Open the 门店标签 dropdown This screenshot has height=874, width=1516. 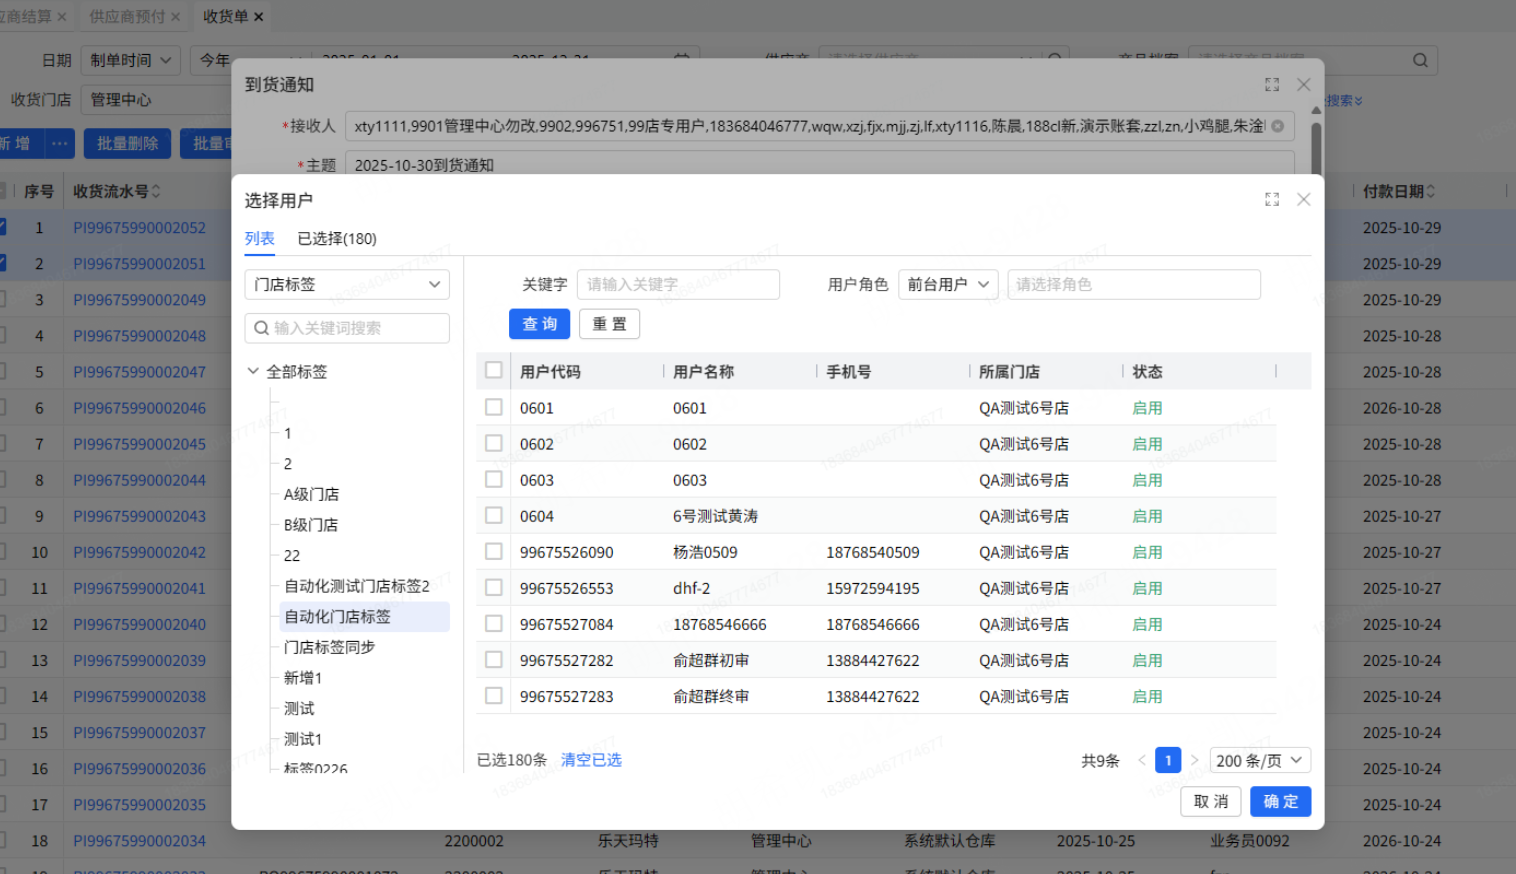coord(346,285)
